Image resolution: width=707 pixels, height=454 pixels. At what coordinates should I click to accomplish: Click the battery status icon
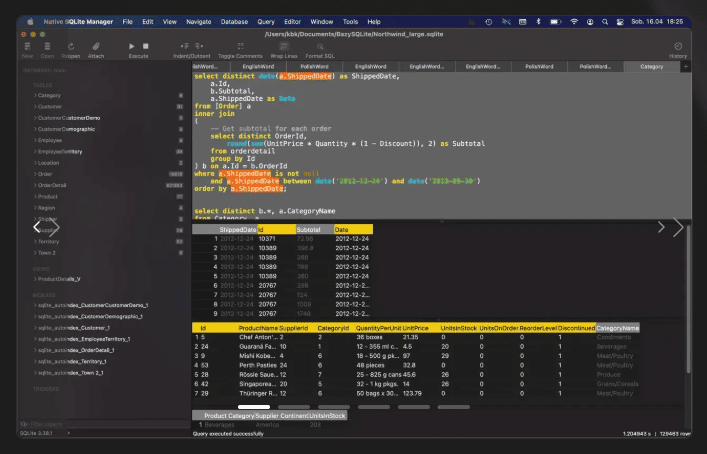coord(556,22)
